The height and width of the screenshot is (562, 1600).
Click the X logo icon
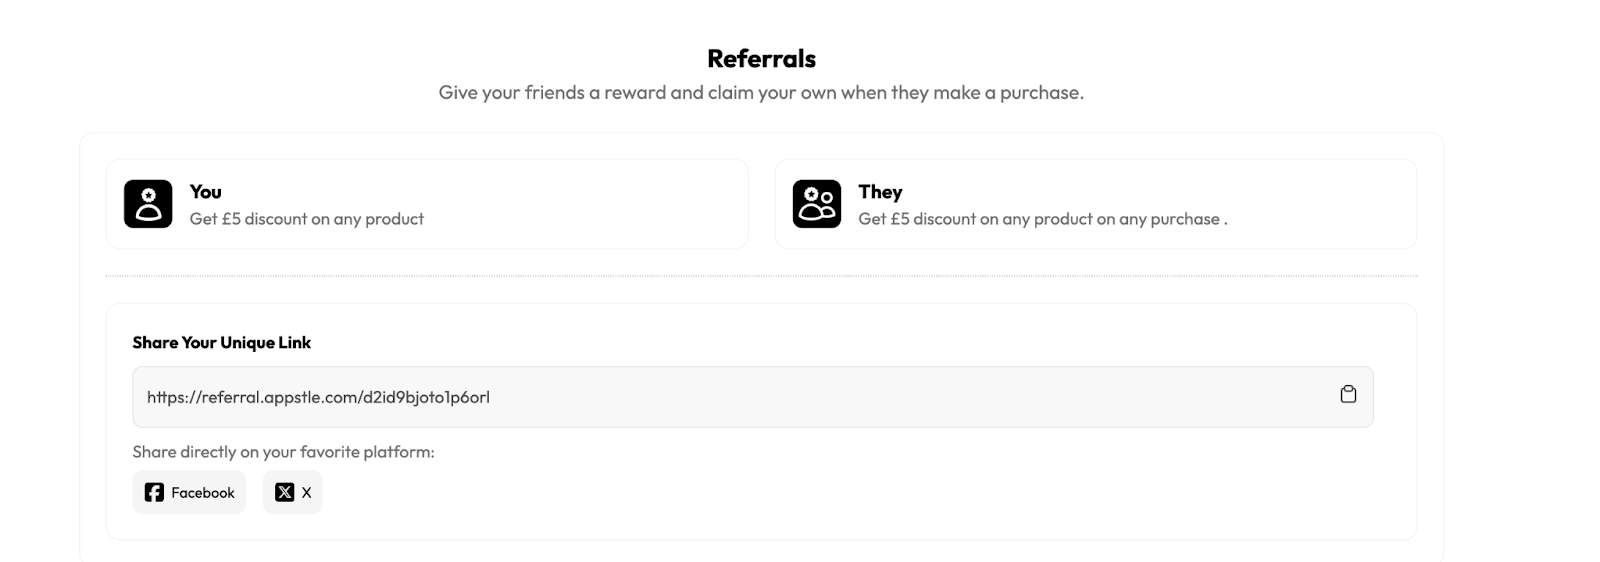(x=285, y=492)
